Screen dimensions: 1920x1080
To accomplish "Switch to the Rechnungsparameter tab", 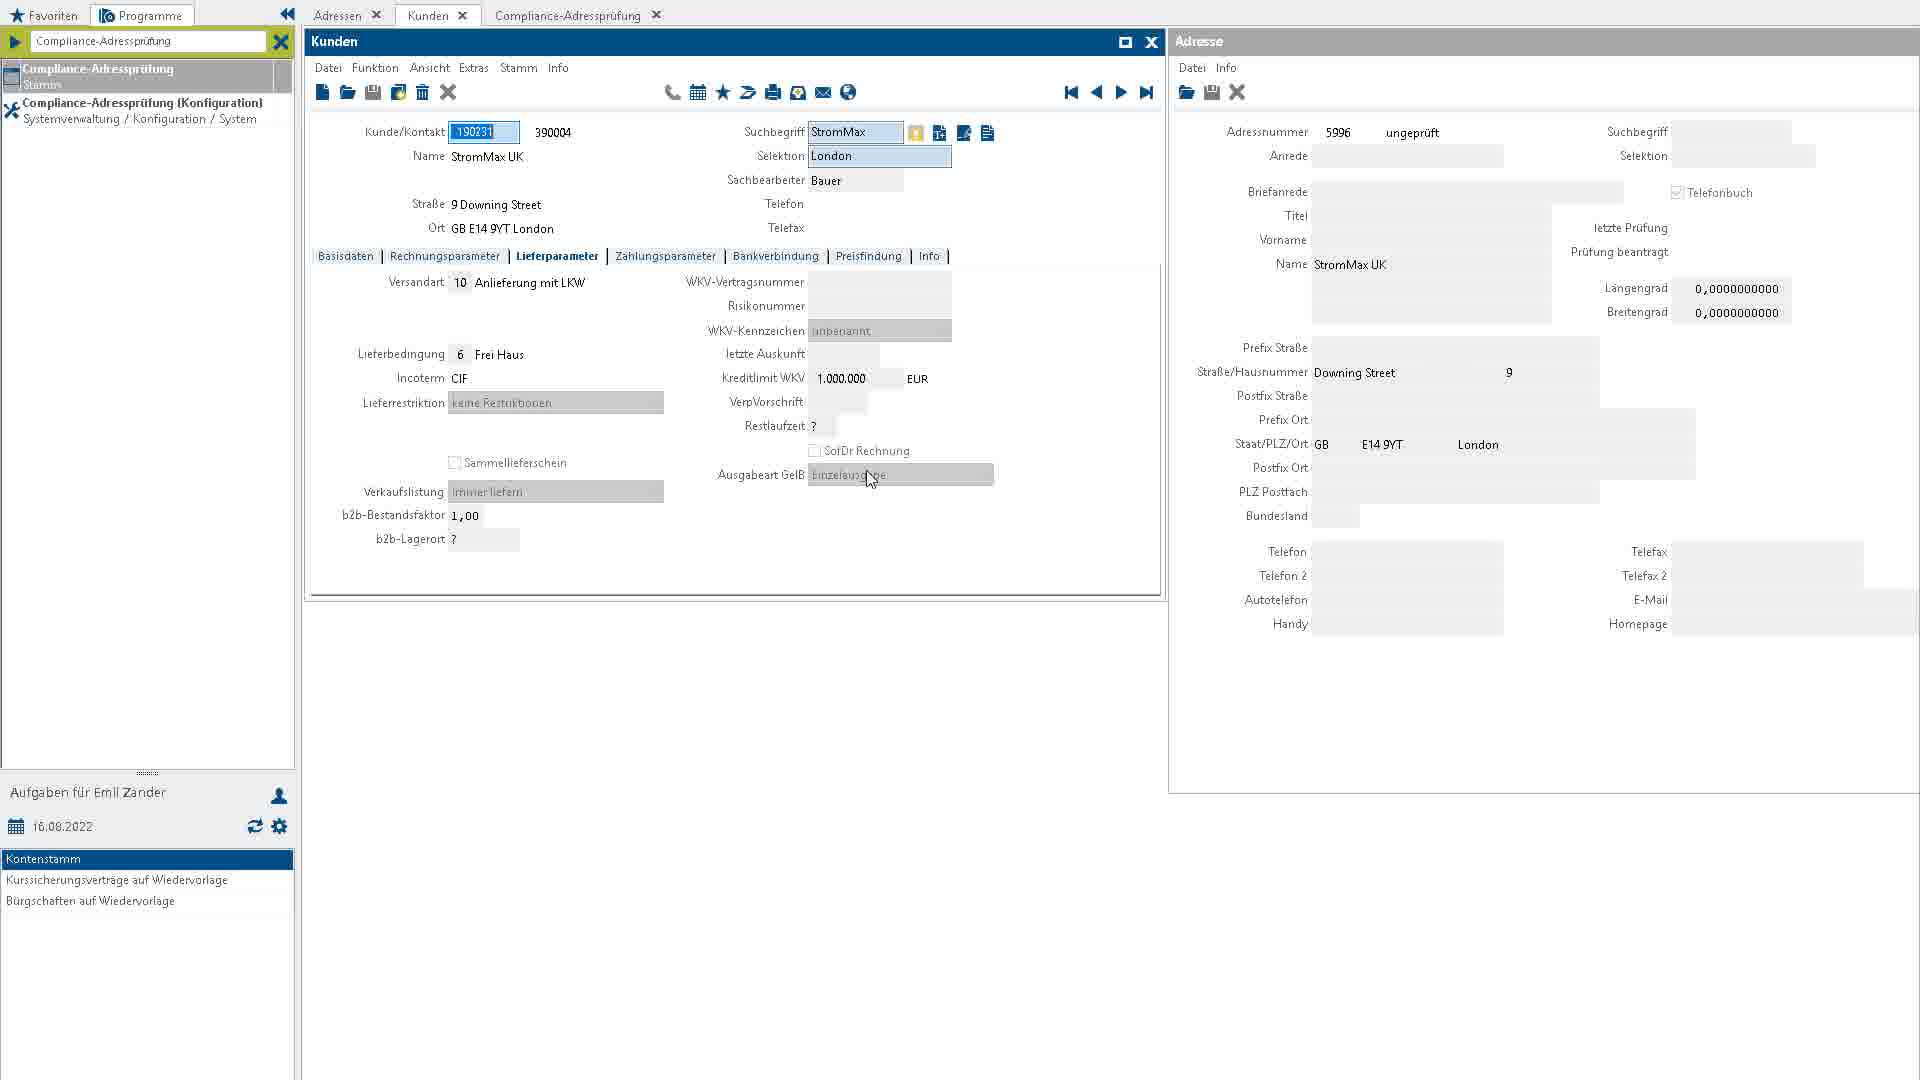I will pos(445,256).
